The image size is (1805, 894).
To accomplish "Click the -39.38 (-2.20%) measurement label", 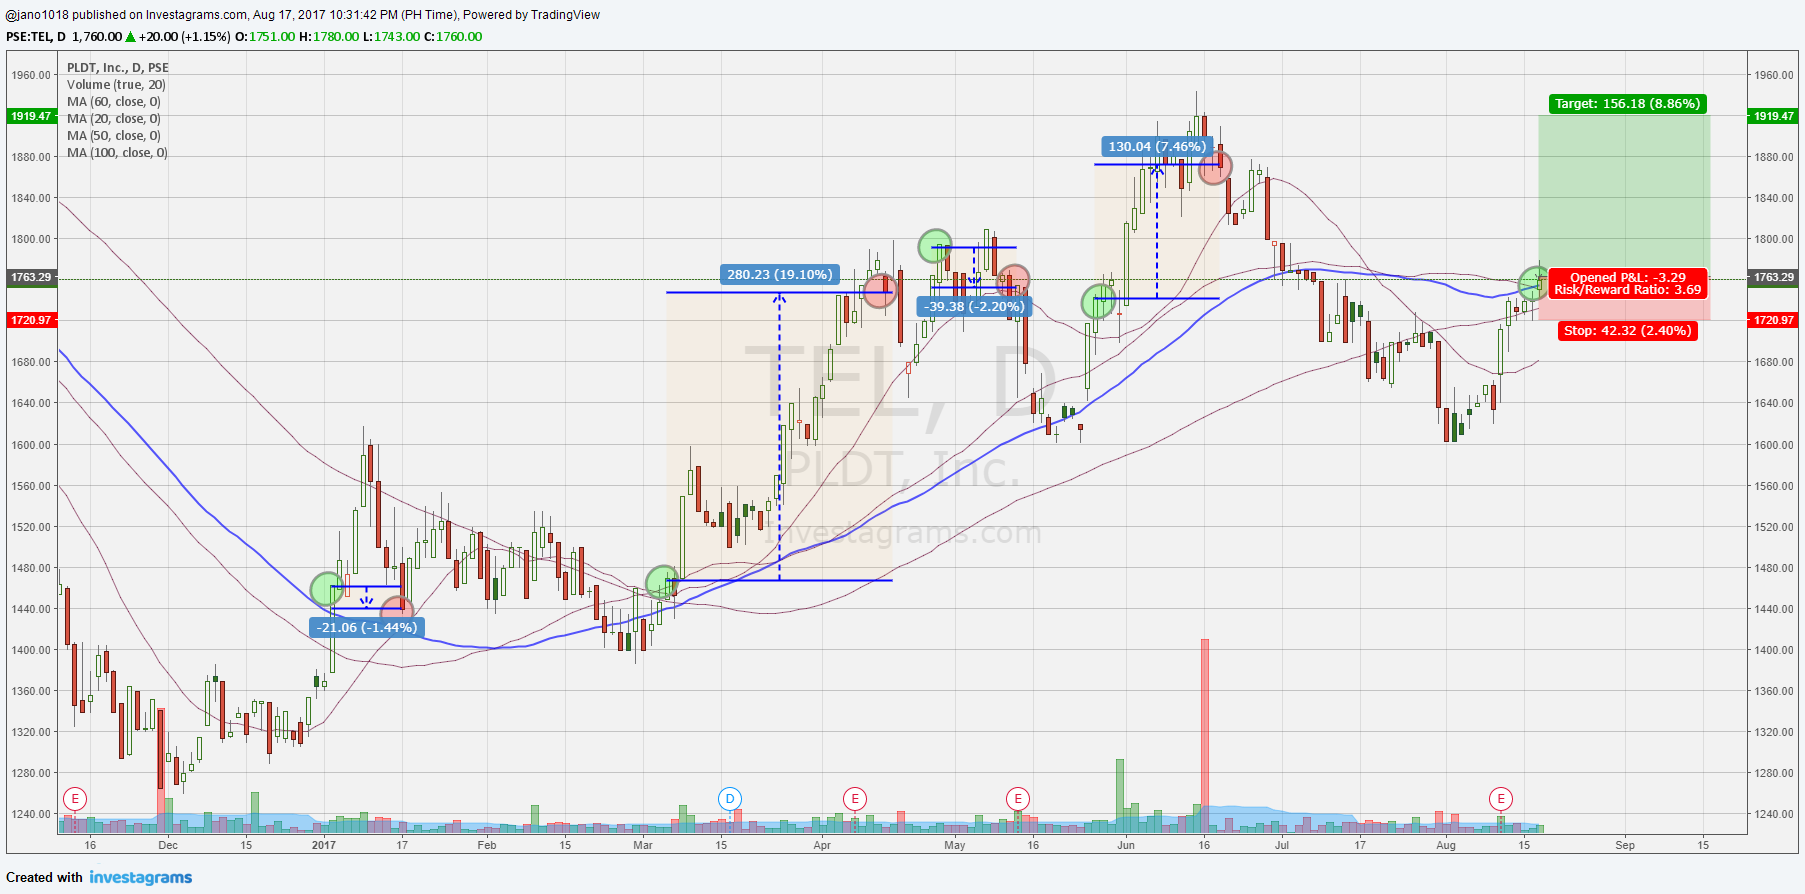I will pyautogui.click(x=974, y=307).
